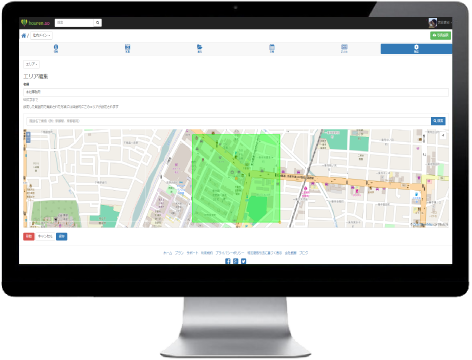Expand the エリア dropdown button

tap(32, 64)
